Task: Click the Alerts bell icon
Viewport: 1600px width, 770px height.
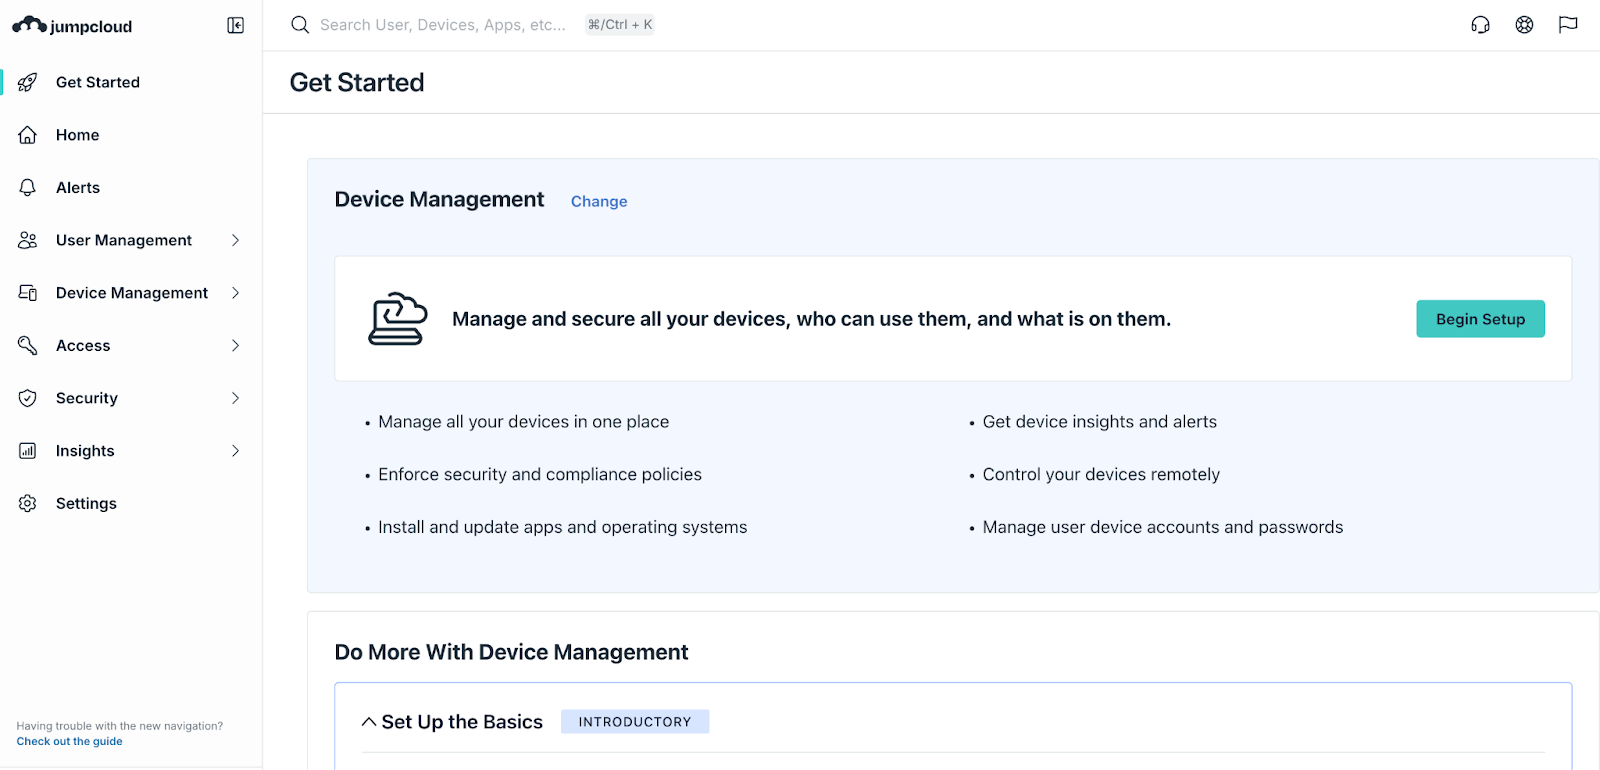Action: [28, 188]
